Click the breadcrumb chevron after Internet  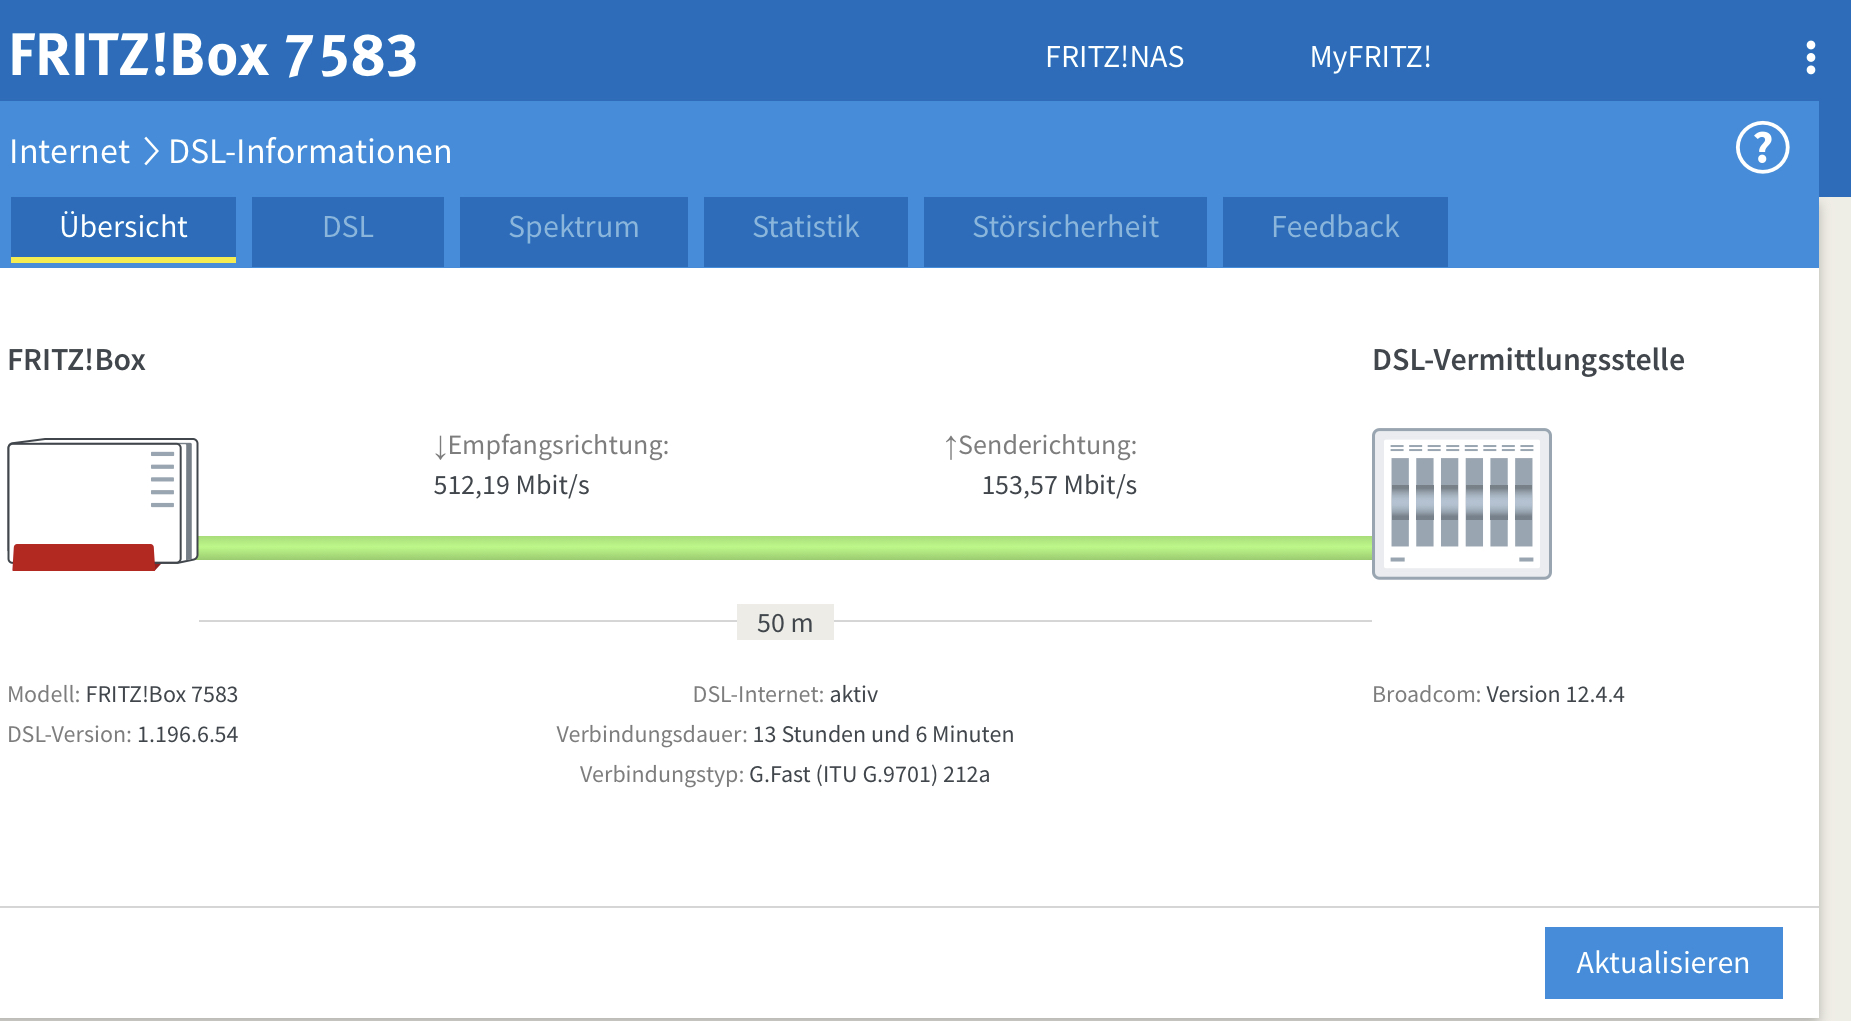click(151, 152)
